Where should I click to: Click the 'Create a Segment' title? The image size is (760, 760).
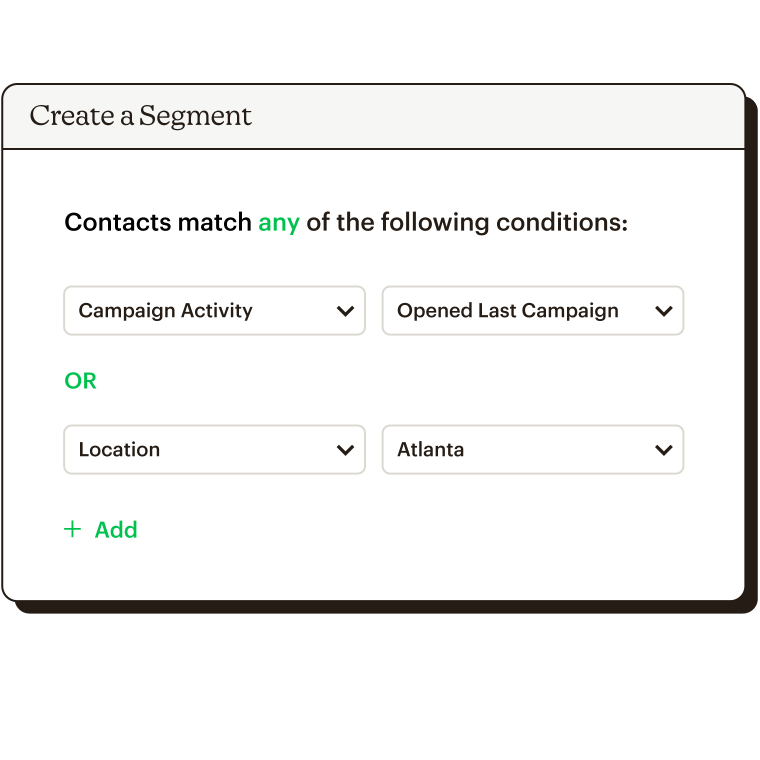pos(141,117)
